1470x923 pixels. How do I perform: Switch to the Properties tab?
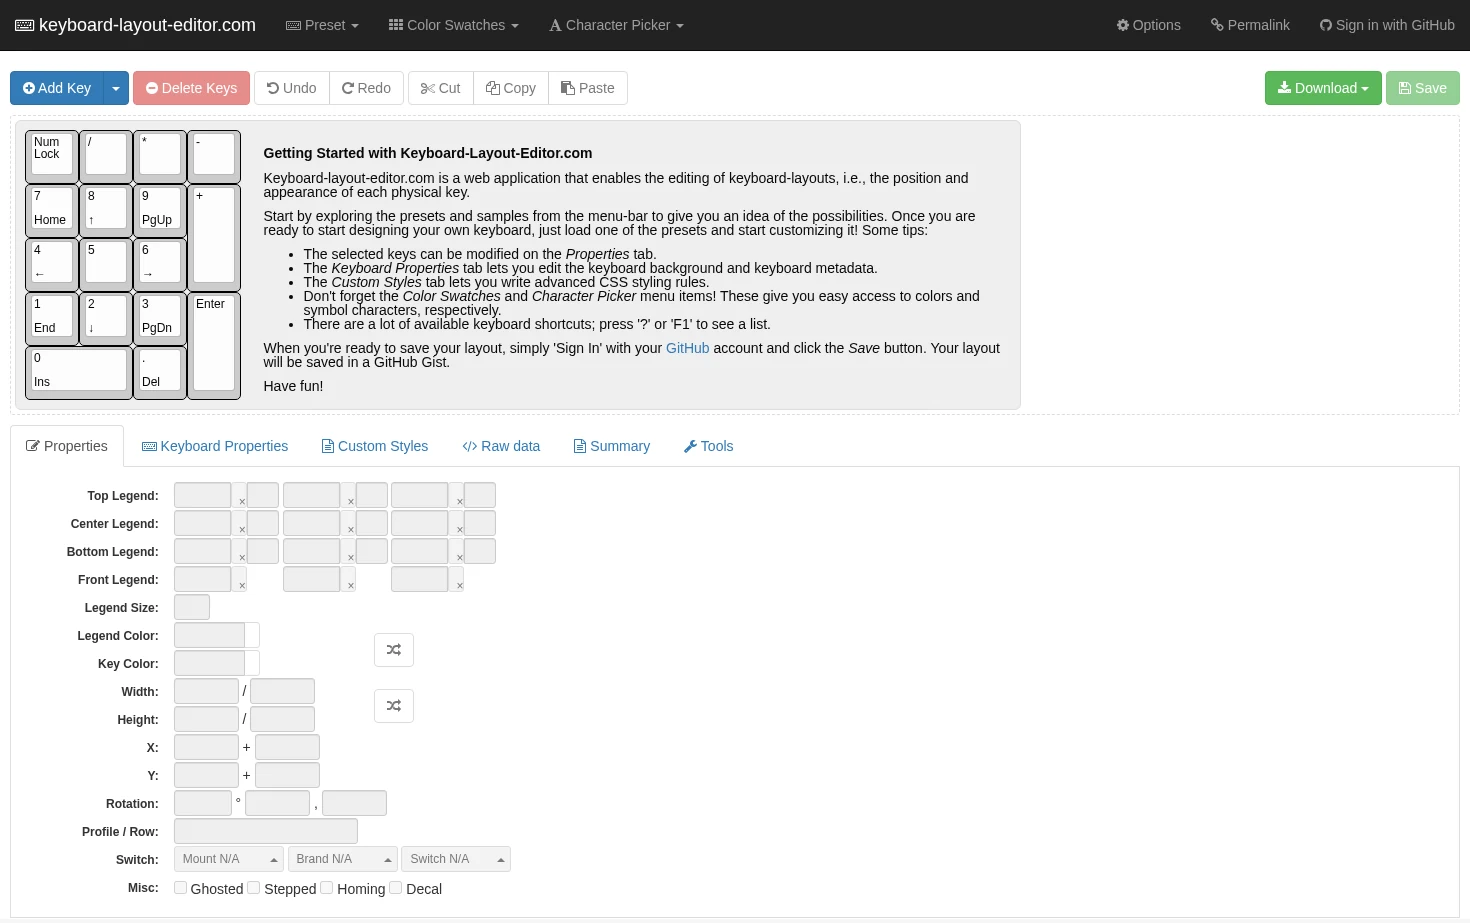pos(67,446)
